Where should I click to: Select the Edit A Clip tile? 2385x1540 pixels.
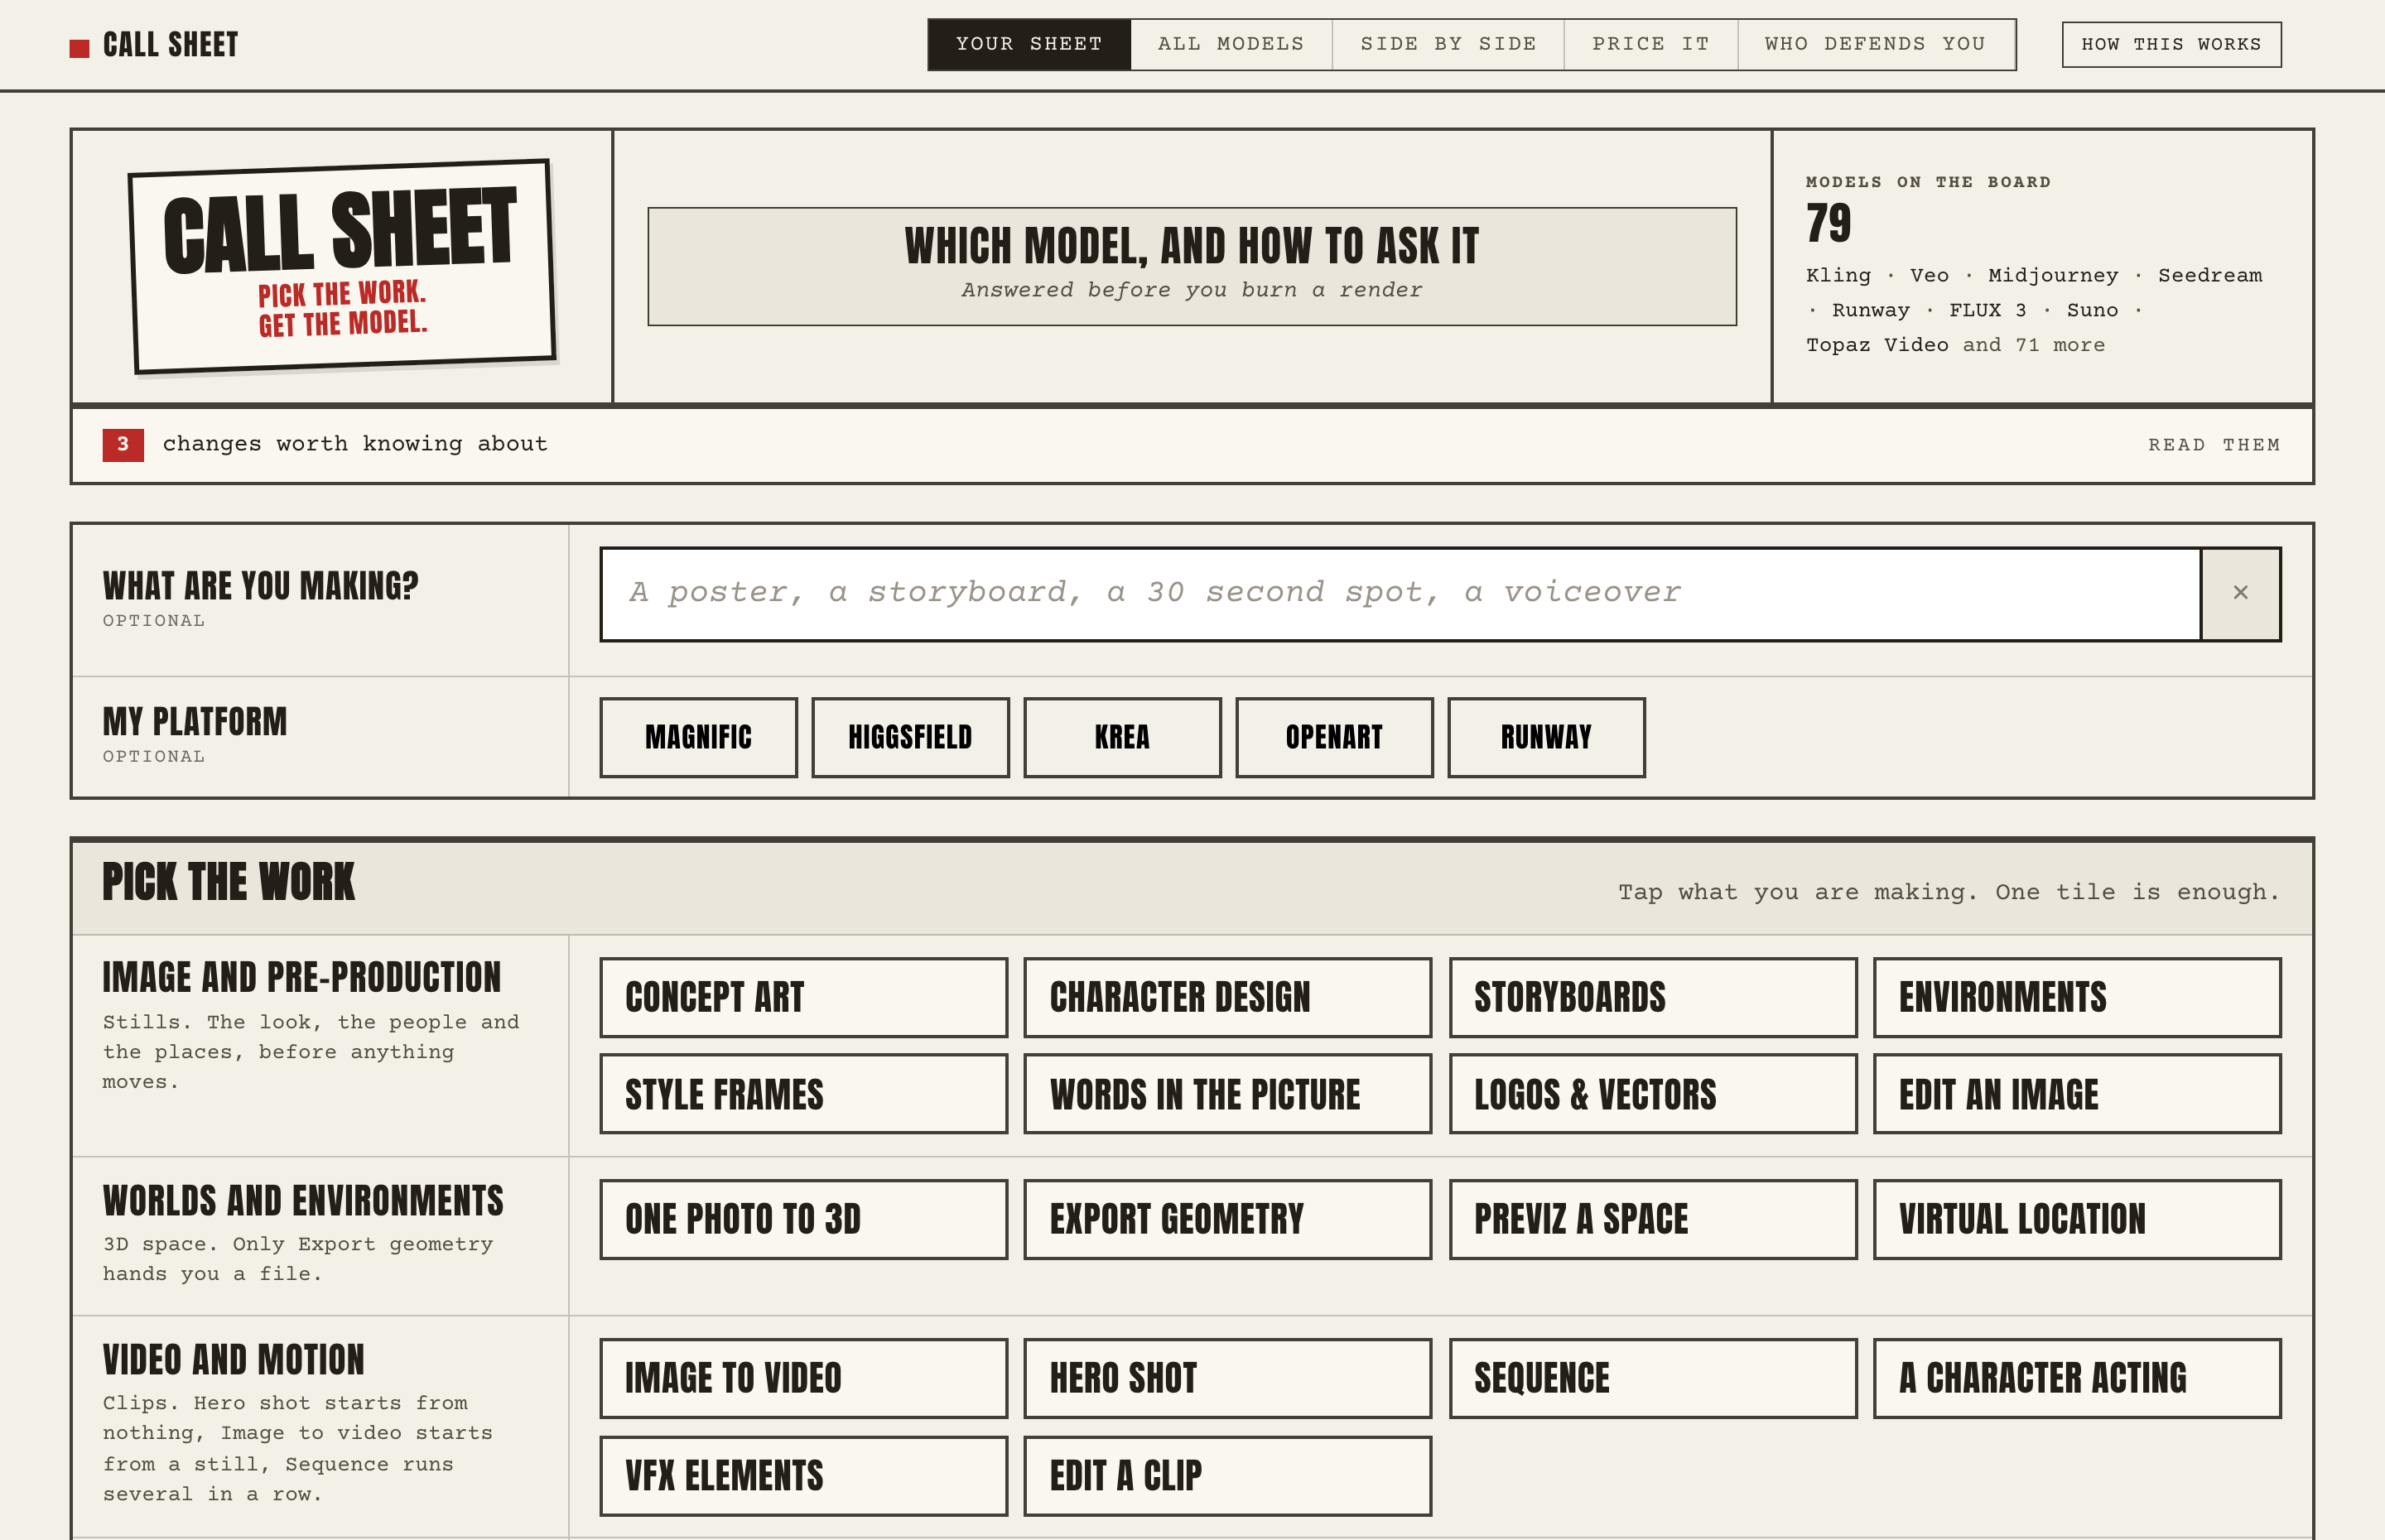click(1227, 1476)
